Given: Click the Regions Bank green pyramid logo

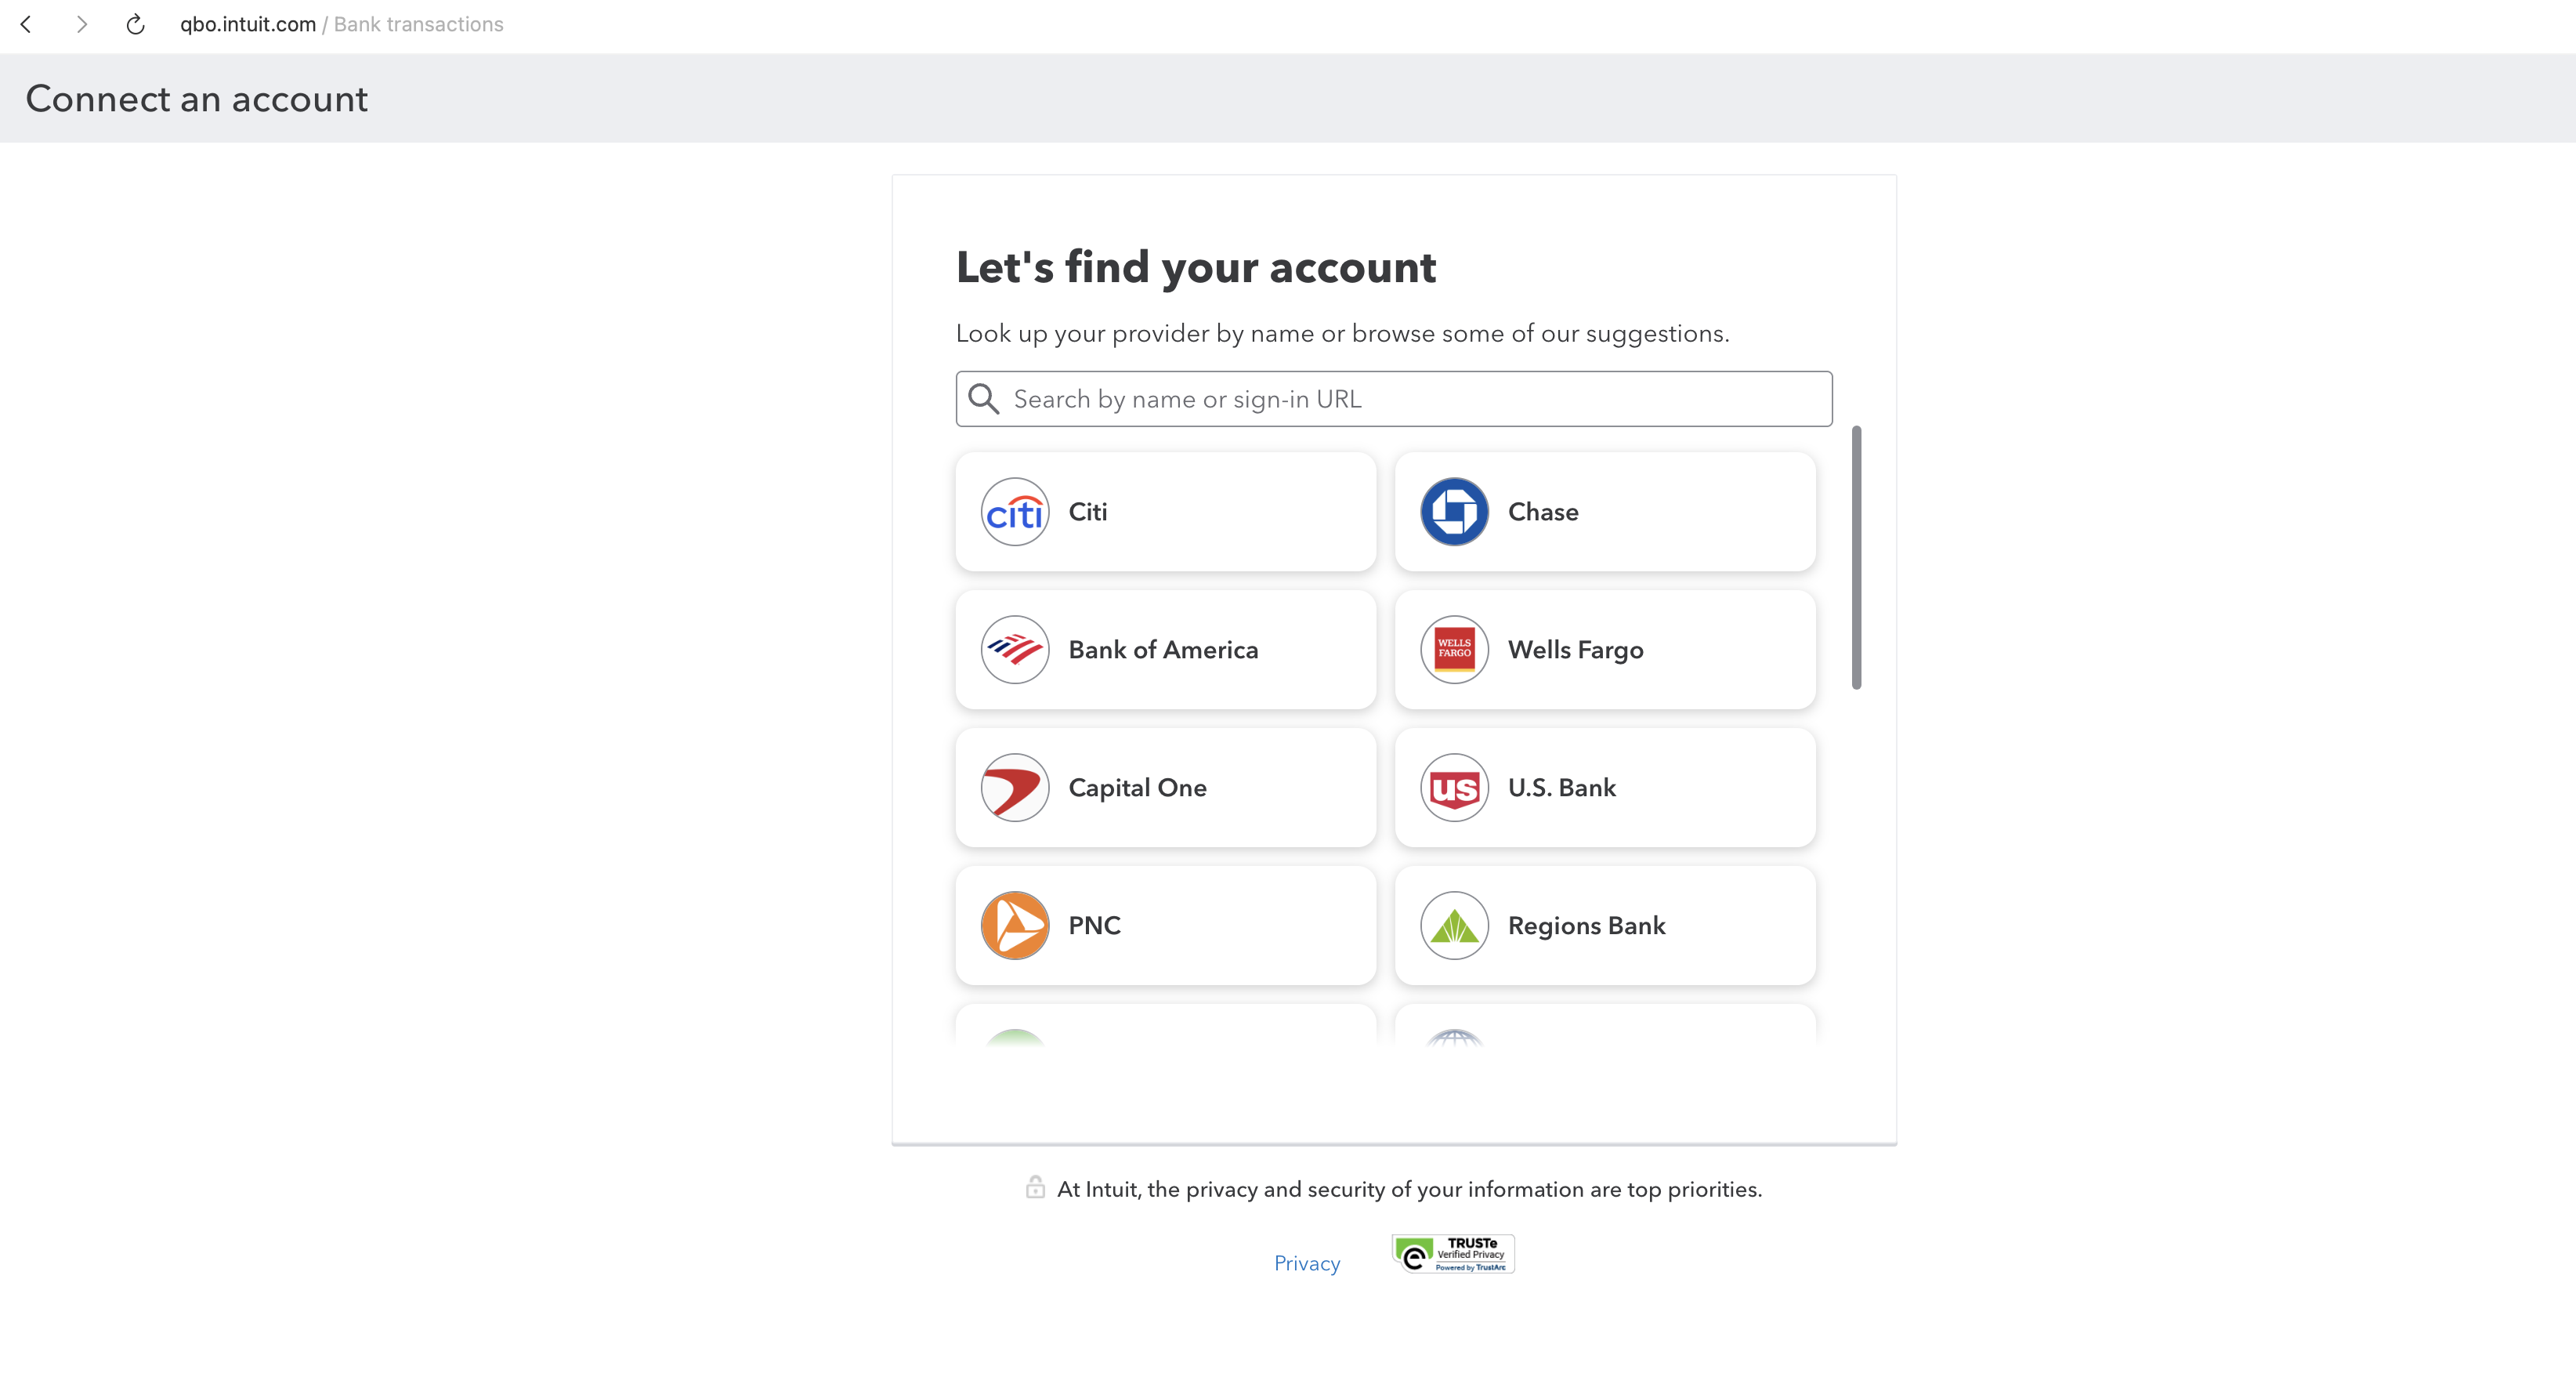Looking at the screenshot, I should tap(1454, 925).
